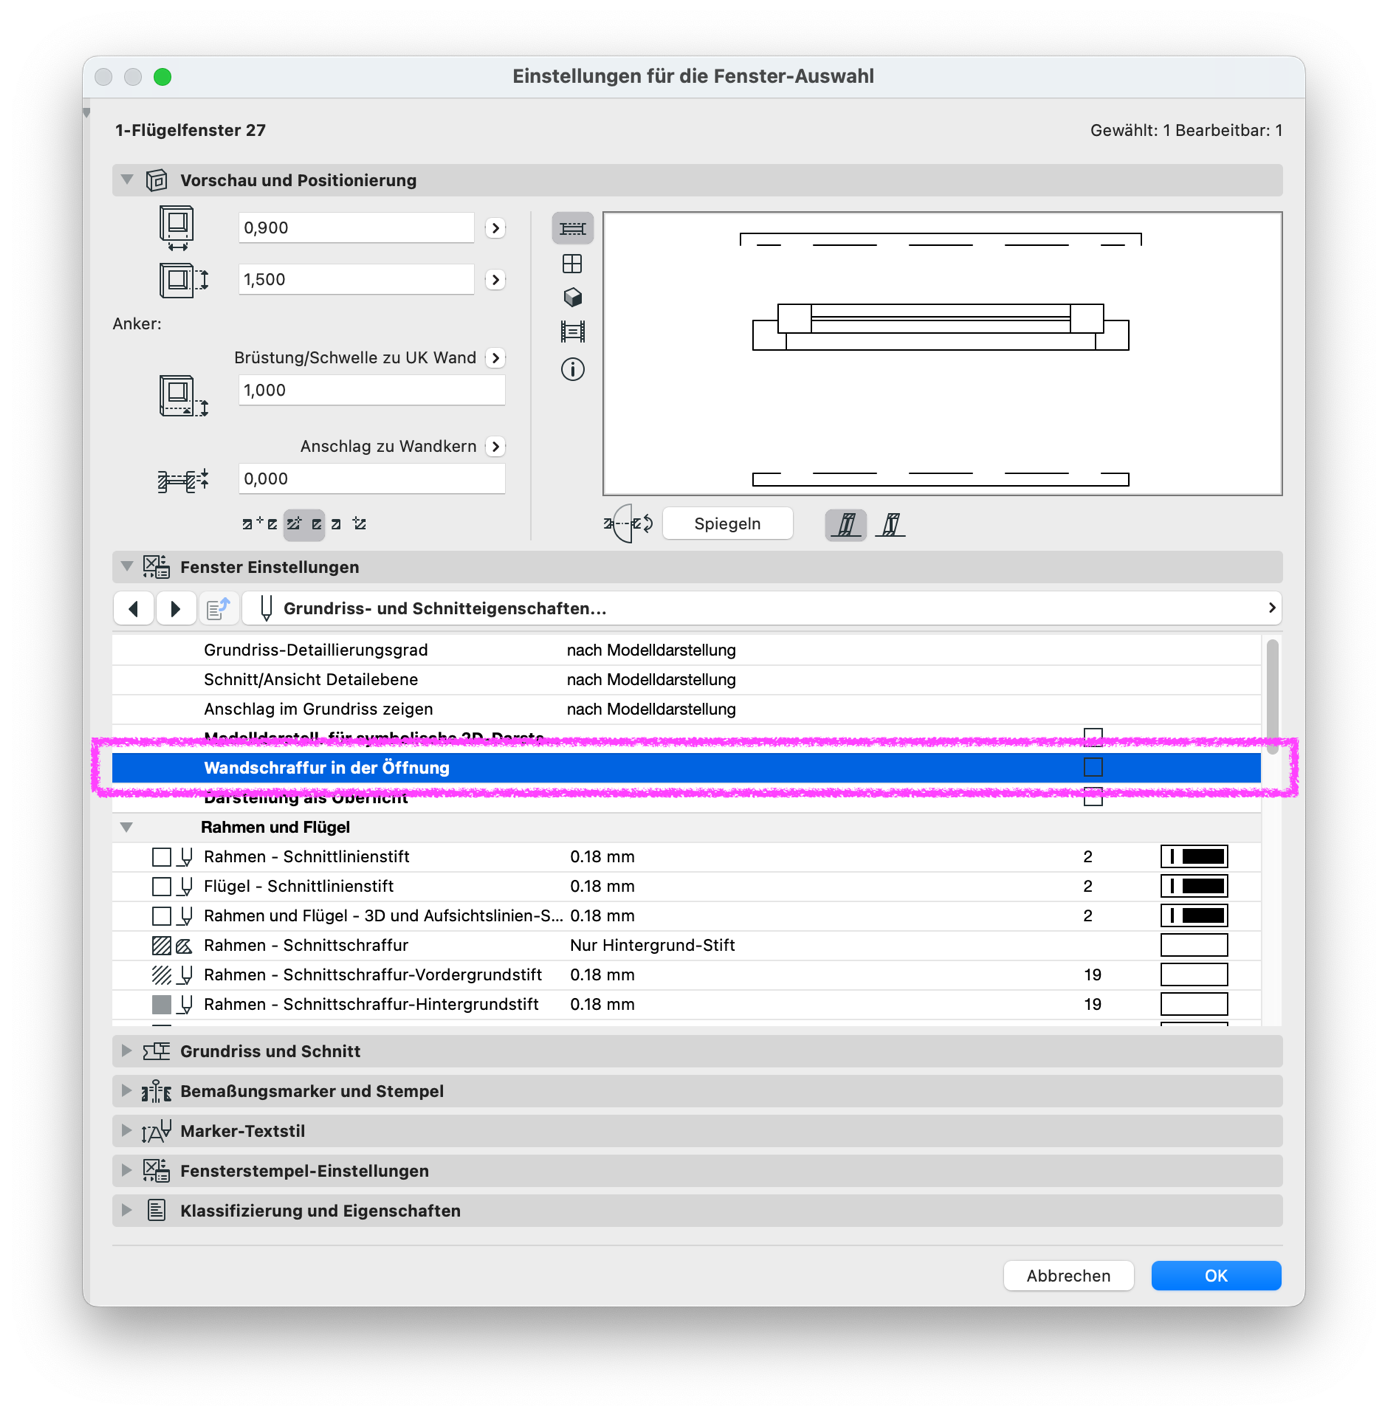The width and height of the screenshot is (1388, 1416).
Task: Click pen color swatch for Rahmen - Schnittlinienstift
Action: coord(1194,857)
